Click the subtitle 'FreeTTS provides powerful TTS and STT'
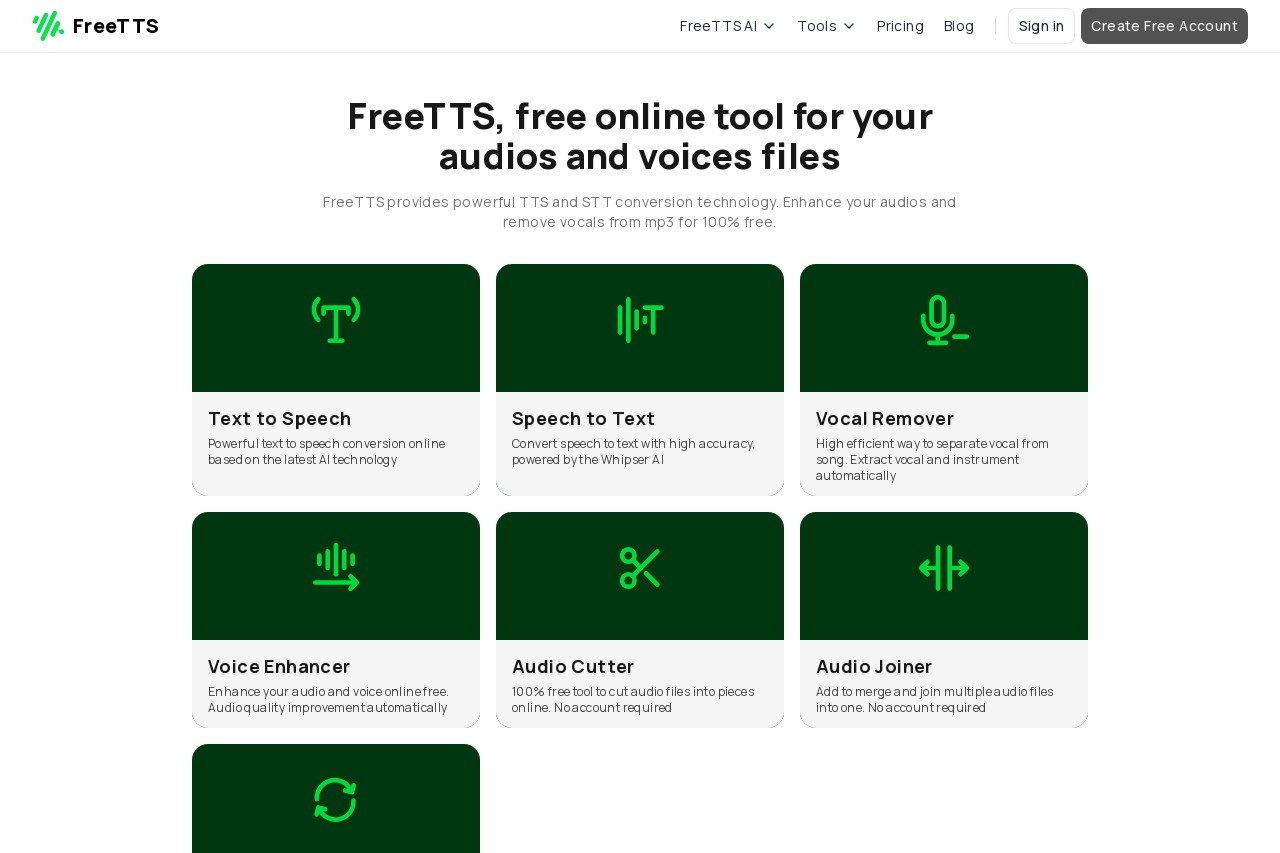The width and height of the screenshot is (1280, 853). pos(640,212)
